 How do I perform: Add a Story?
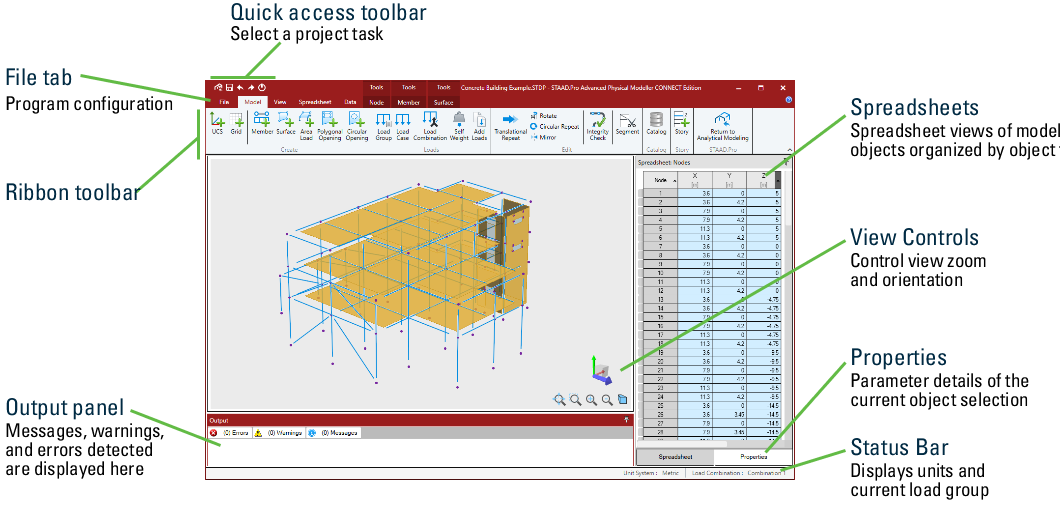coord(681,124)
